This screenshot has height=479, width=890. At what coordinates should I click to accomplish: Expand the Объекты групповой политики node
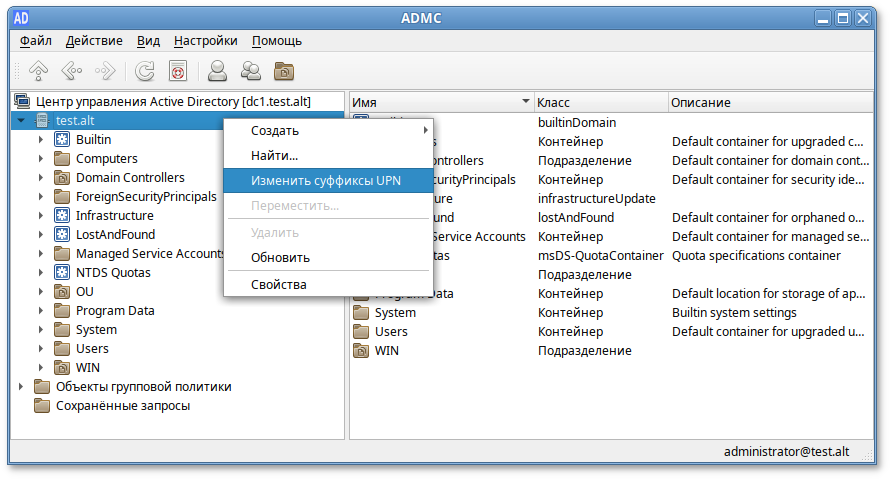[x=21, y=386]
